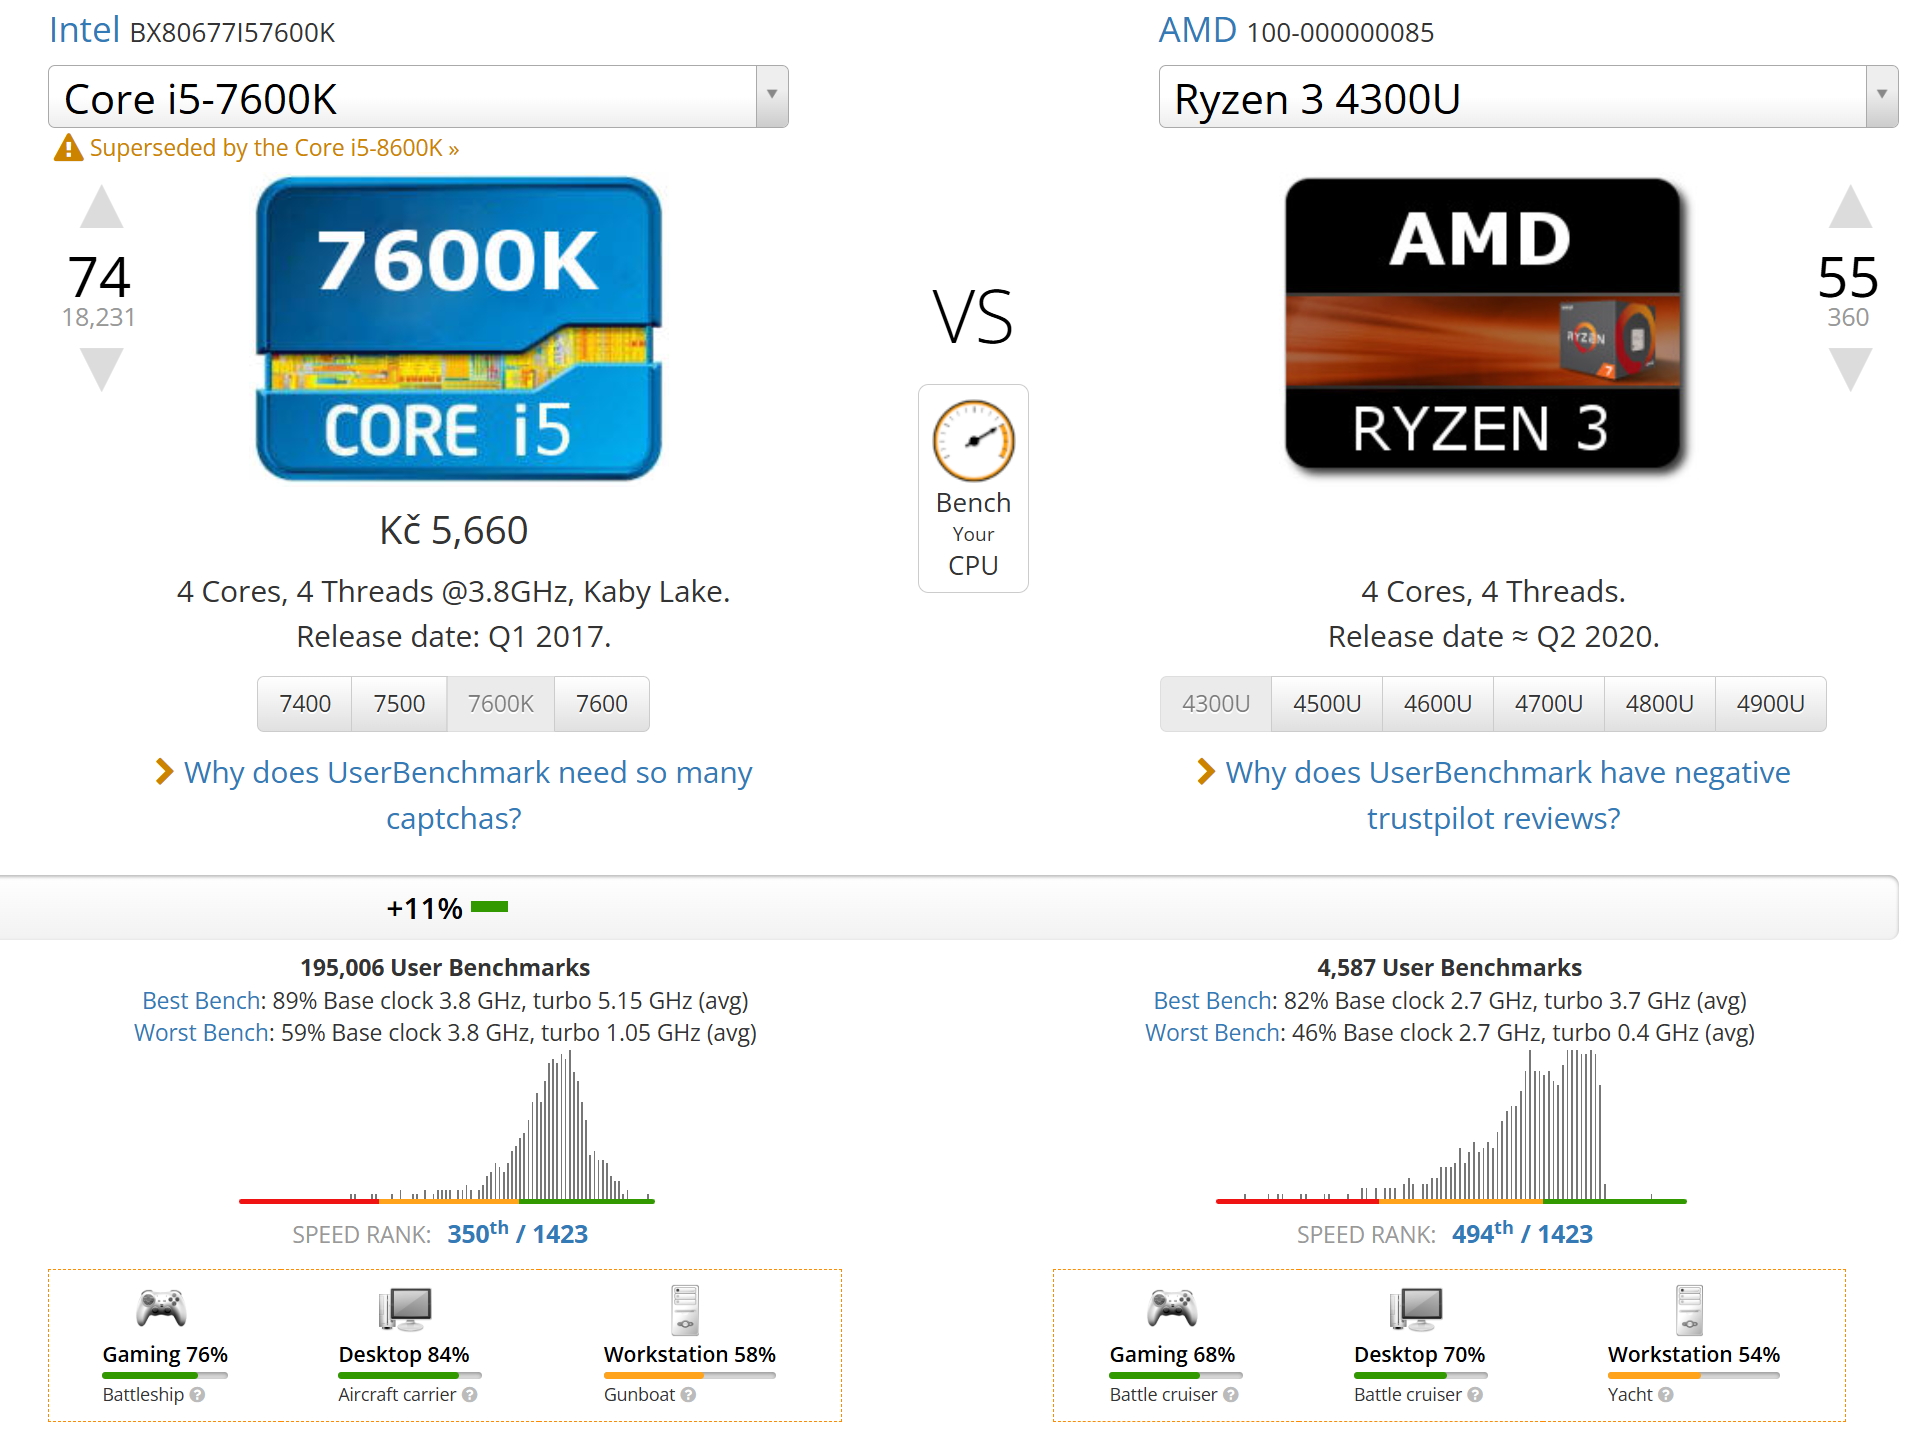Click the Desktop monitor icon under Ryzen results
Screen dimensions: 1914x1445
click(x=1418, y=1308)
